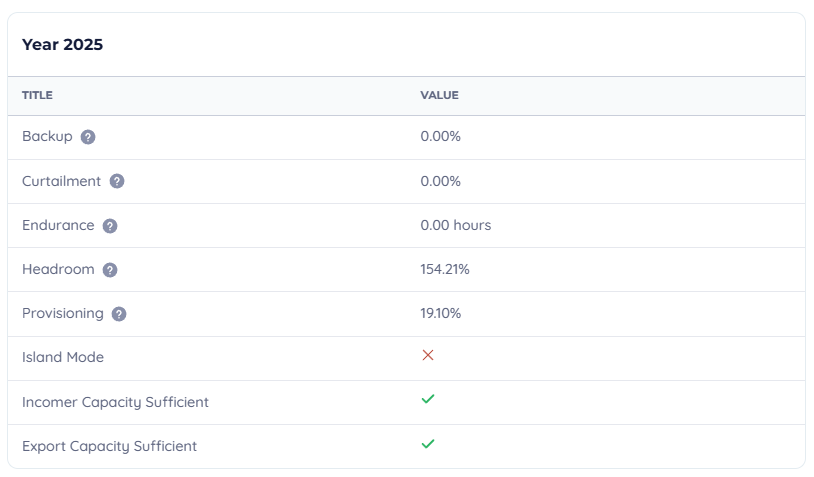The image size is (814, 477).
Task: Click the VALUE column header
Action: [x=439, y=96]
